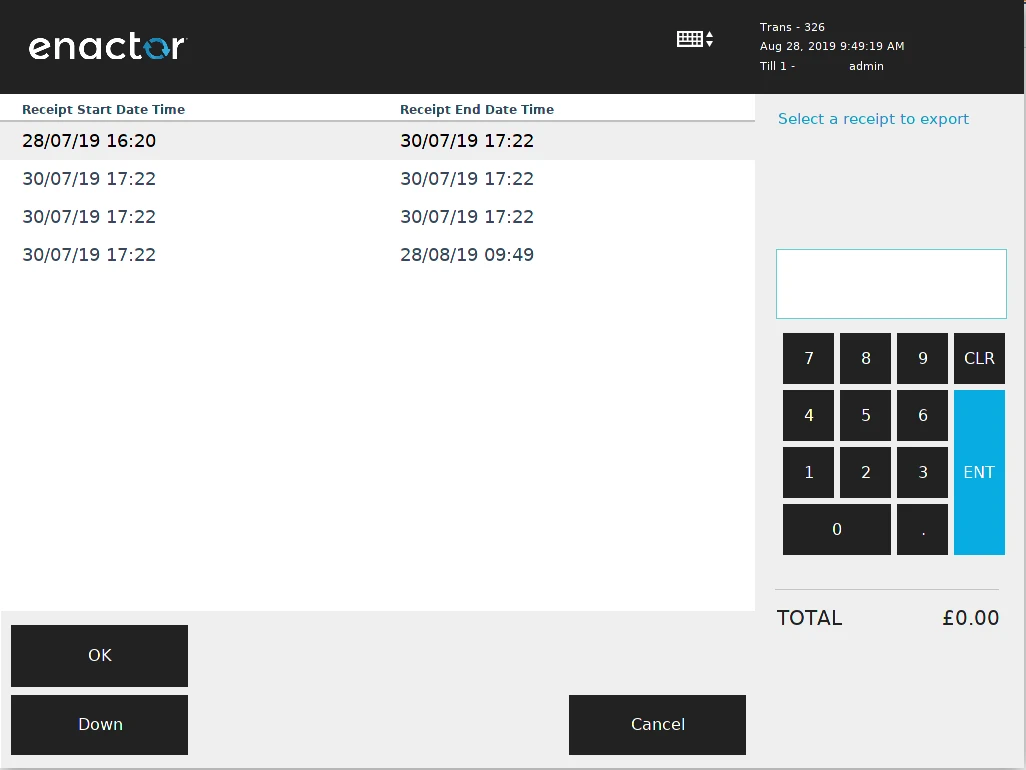
Task: Tap digit 5 on the keypad
Action: [x=865, y=415]
